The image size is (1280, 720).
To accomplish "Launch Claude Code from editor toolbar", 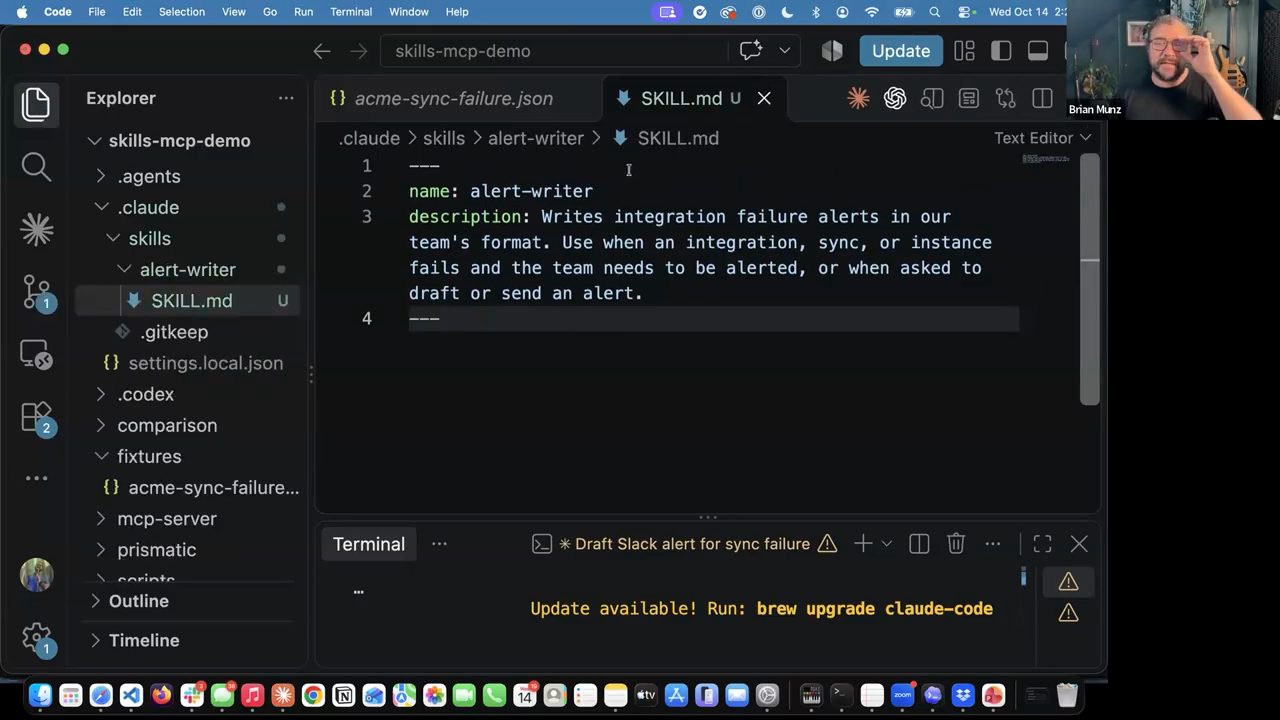I will coord(858,98).
